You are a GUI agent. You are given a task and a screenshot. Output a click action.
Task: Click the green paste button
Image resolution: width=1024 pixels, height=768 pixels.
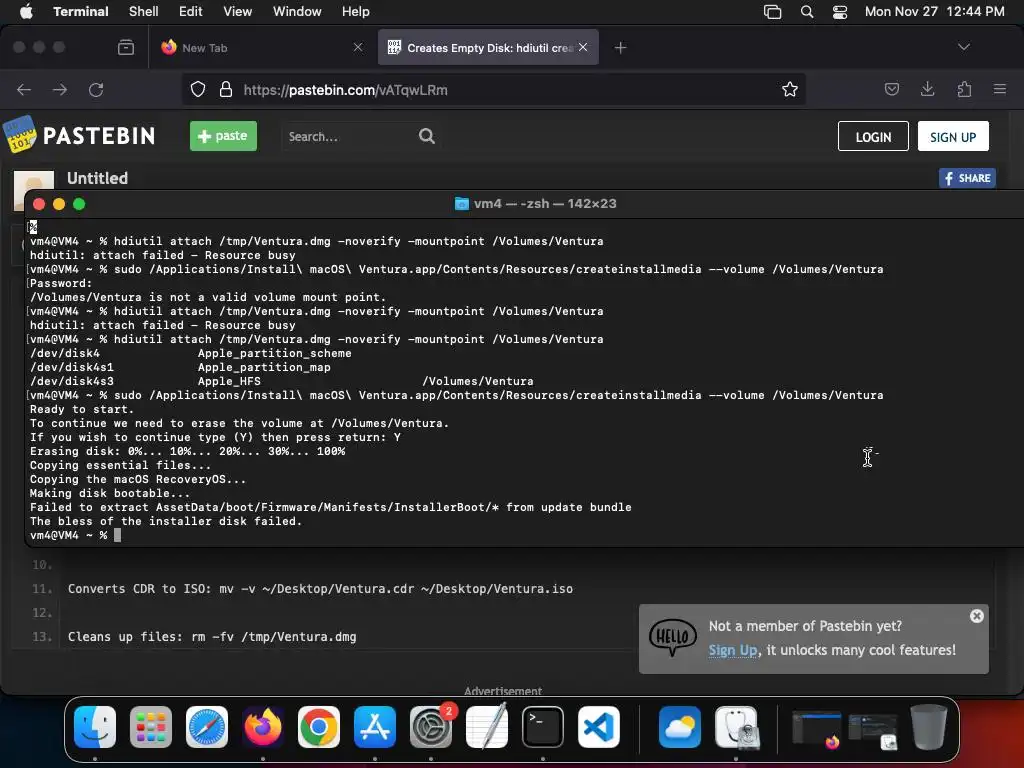click(223, 136)
